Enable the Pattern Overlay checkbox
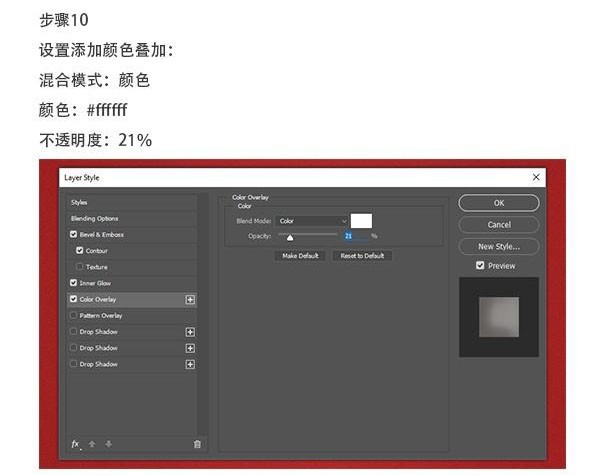This screenshot has height=475, width=600. coord(73,315)
